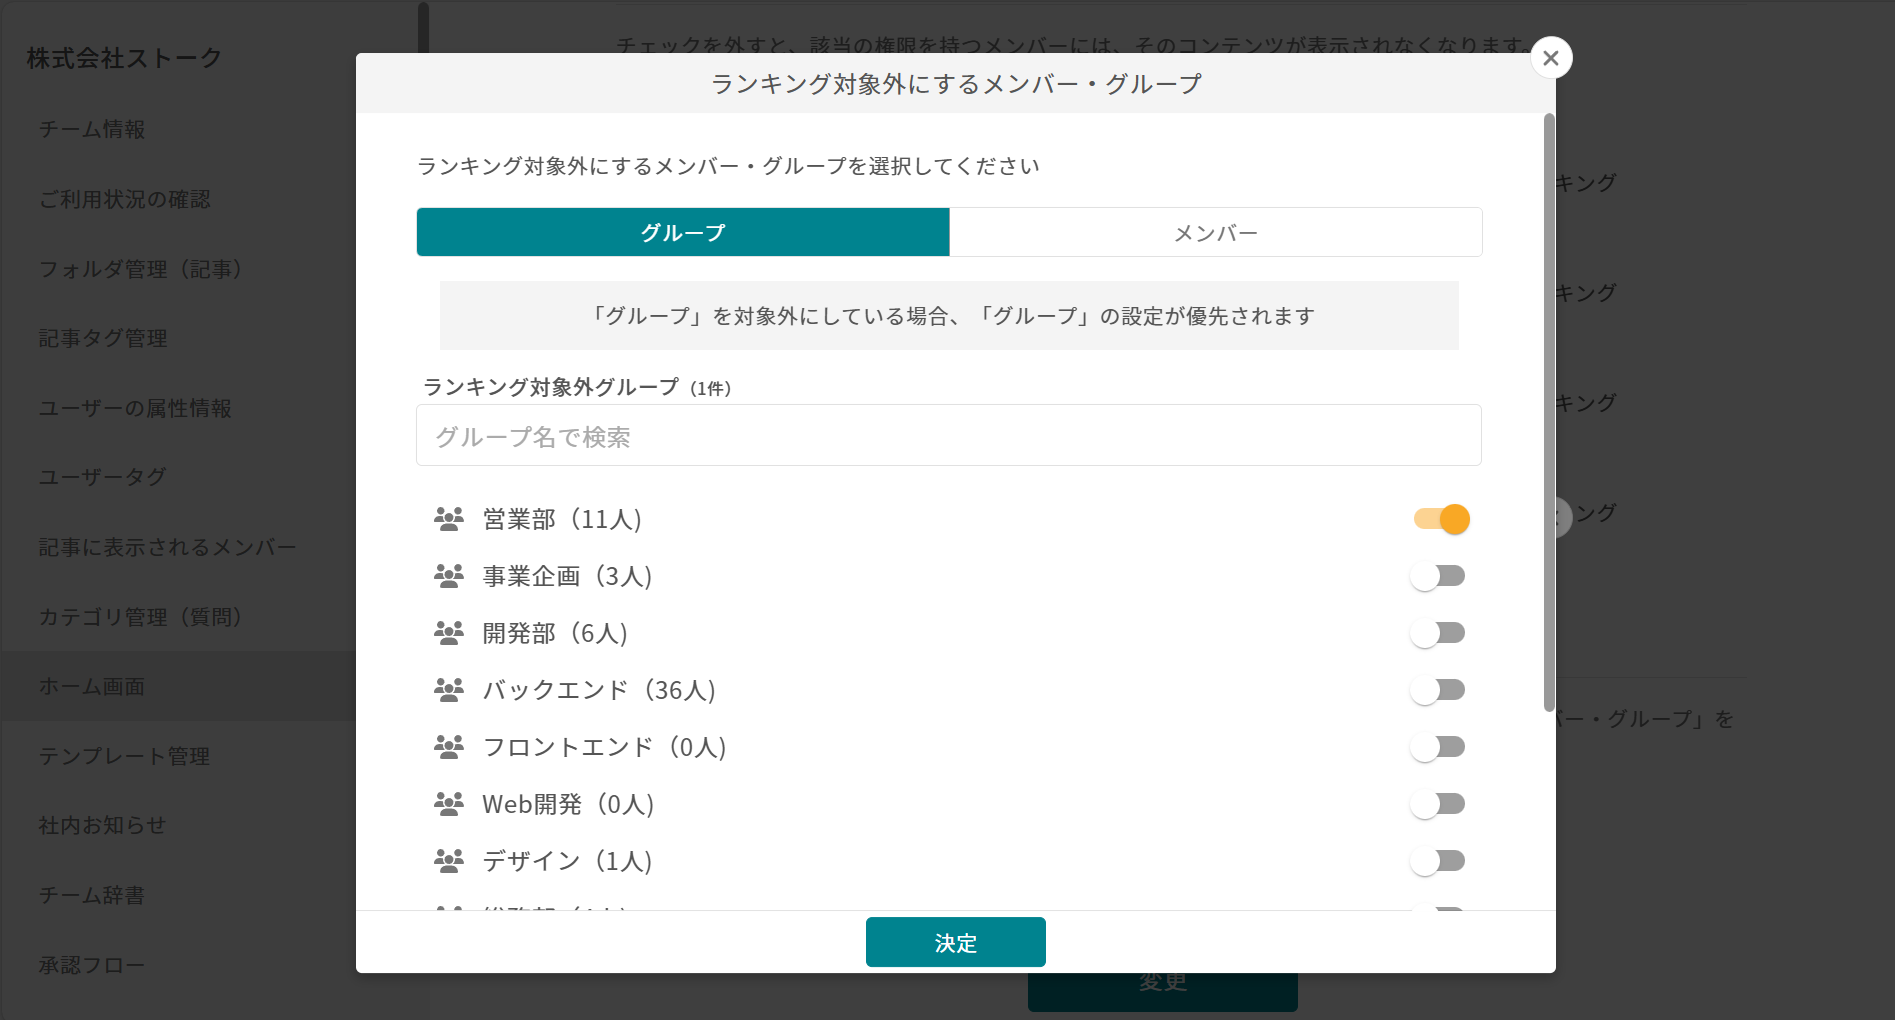This screenshot has height=1020, width=1895.
Task: Turn on the 開発部 toggle
Action: 1438,633
